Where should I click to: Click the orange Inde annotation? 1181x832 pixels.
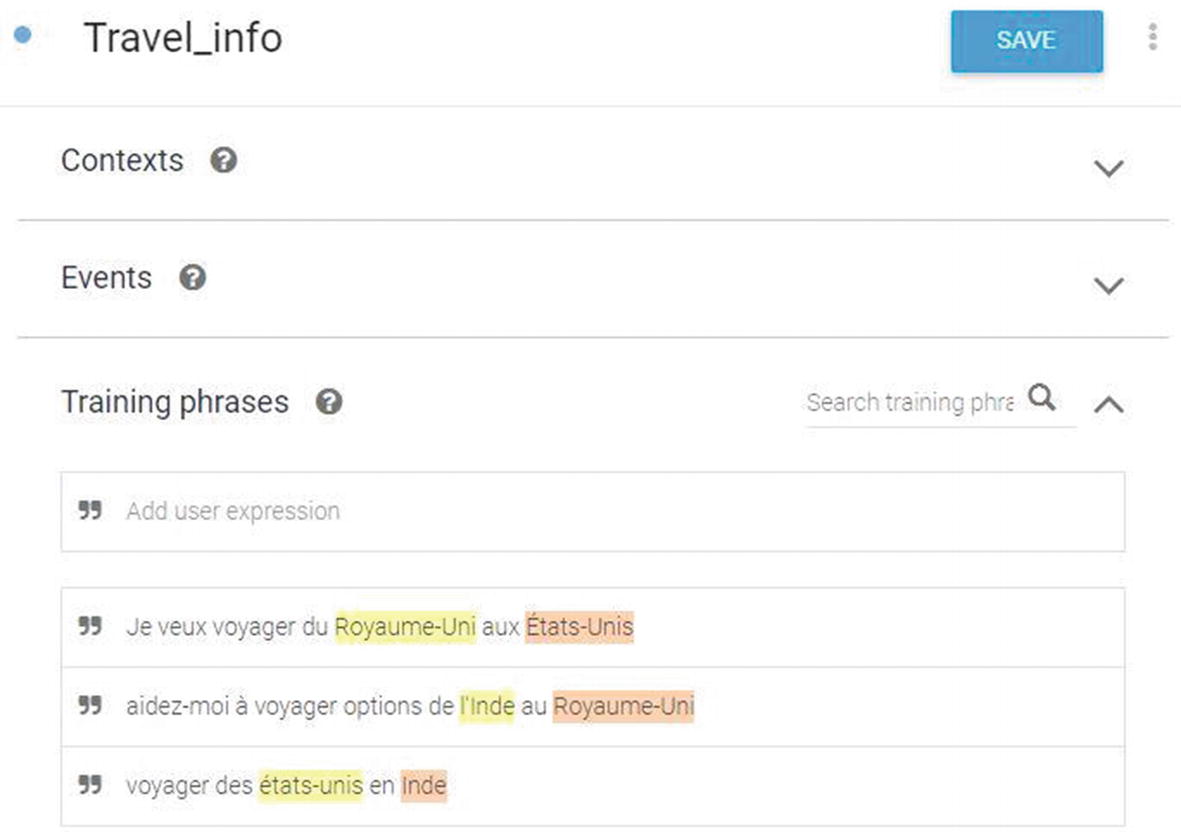click(424, 786)
